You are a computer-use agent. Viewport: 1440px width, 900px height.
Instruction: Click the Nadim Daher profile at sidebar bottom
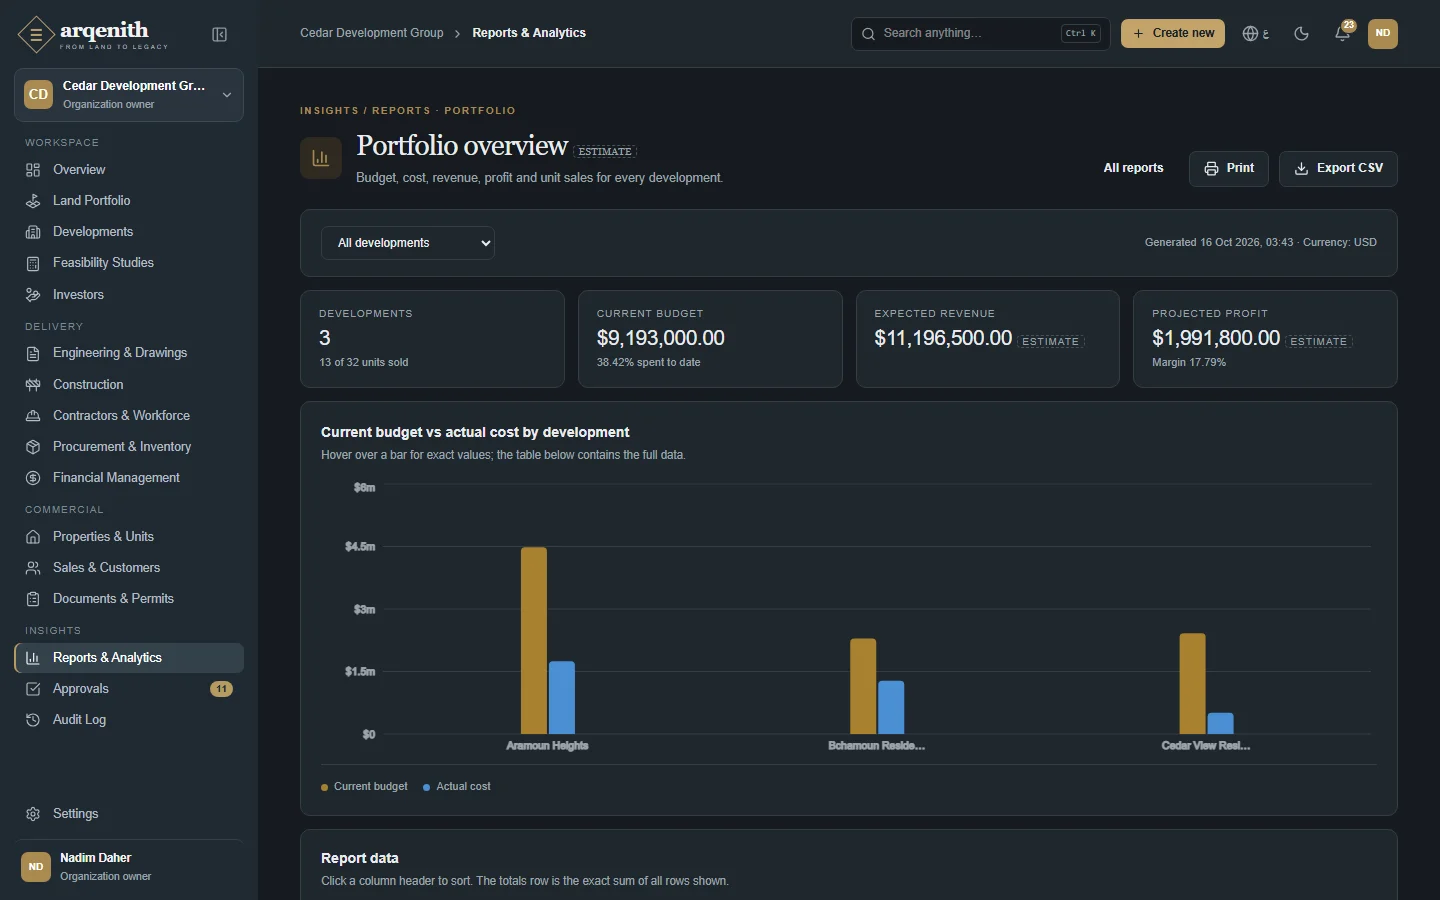(x=129, y=867)
